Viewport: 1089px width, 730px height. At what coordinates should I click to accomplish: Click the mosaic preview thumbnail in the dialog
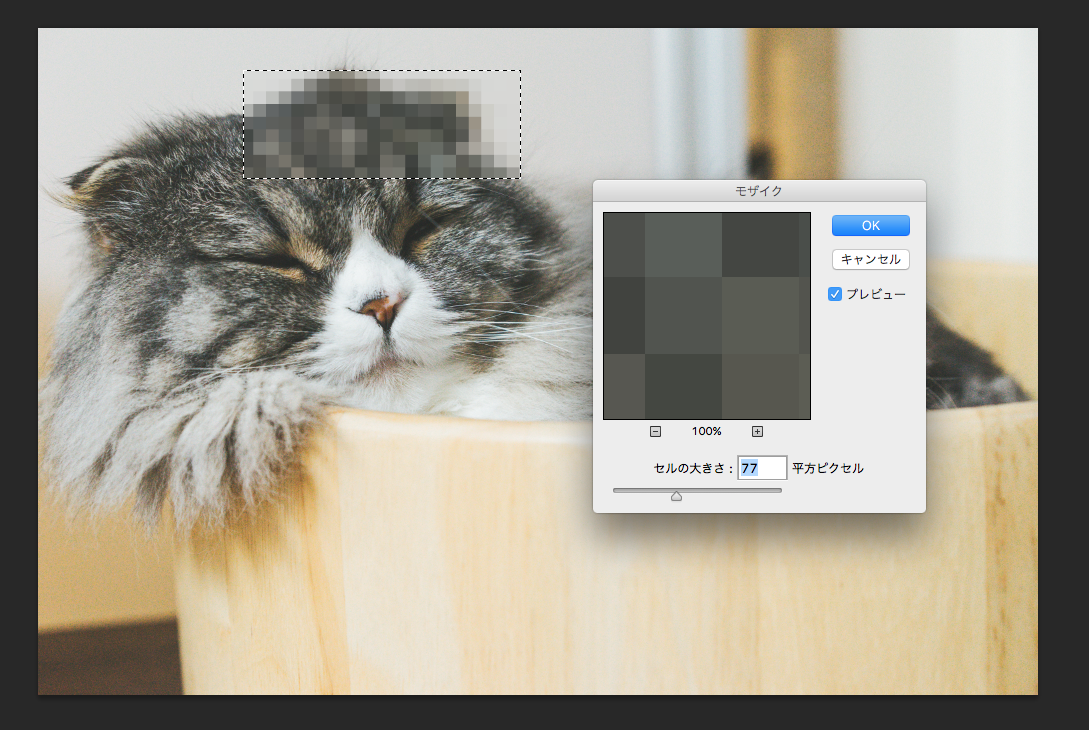[x=706, y=315]
